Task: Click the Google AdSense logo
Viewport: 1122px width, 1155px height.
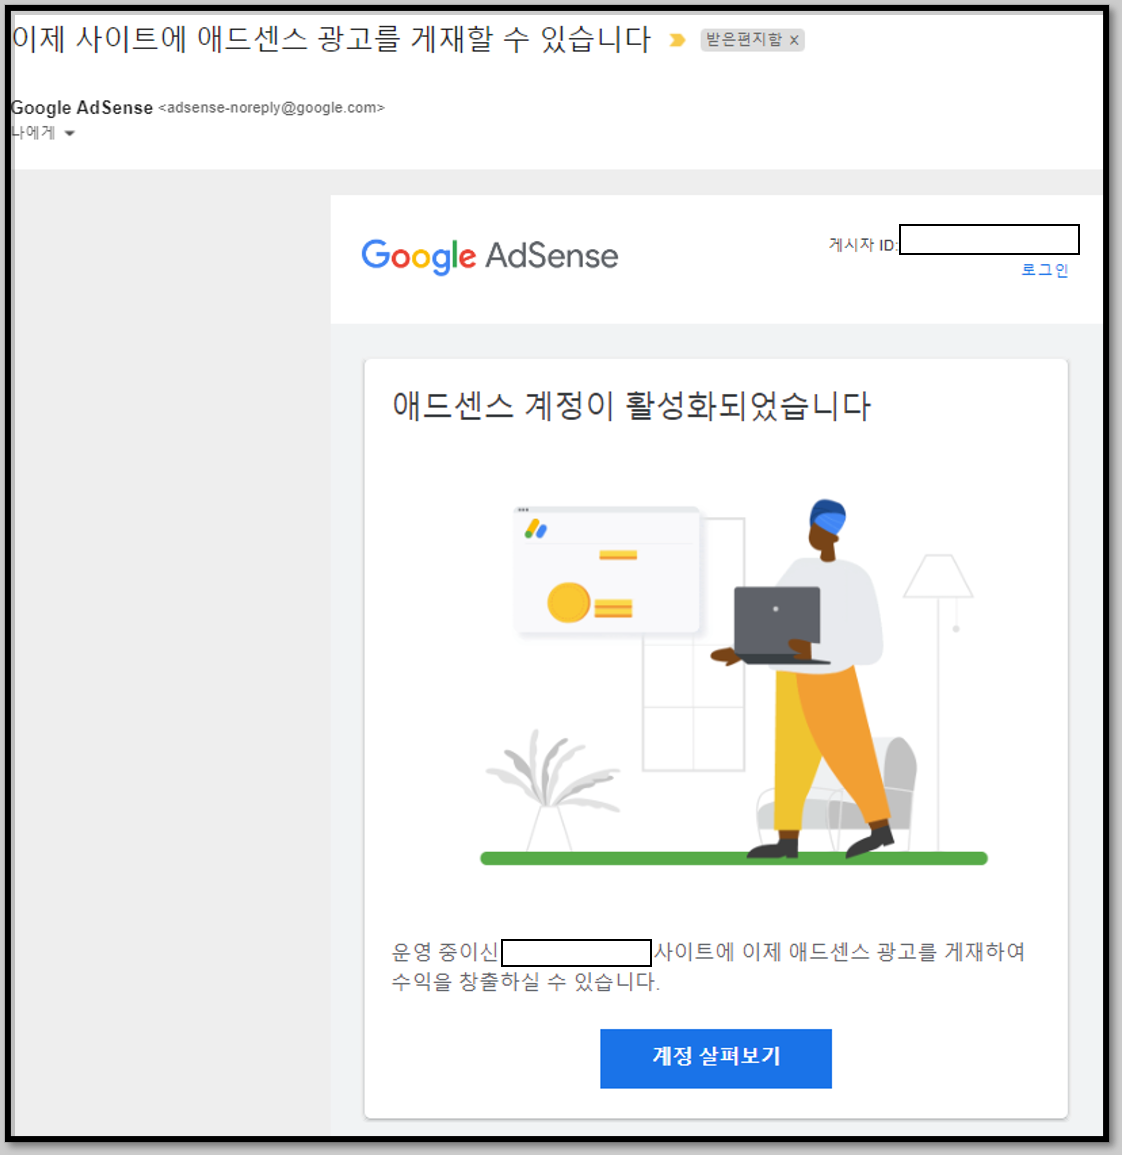Action: coord(489,256)
